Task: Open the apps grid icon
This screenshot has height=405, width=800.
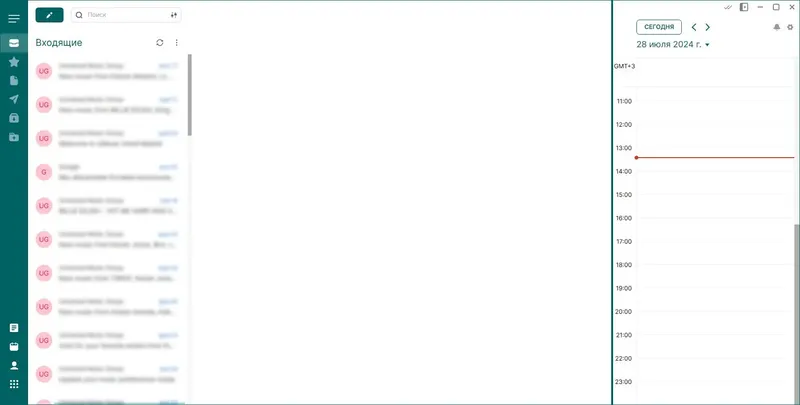Action: pyautogui.click(x=14, y=384)
